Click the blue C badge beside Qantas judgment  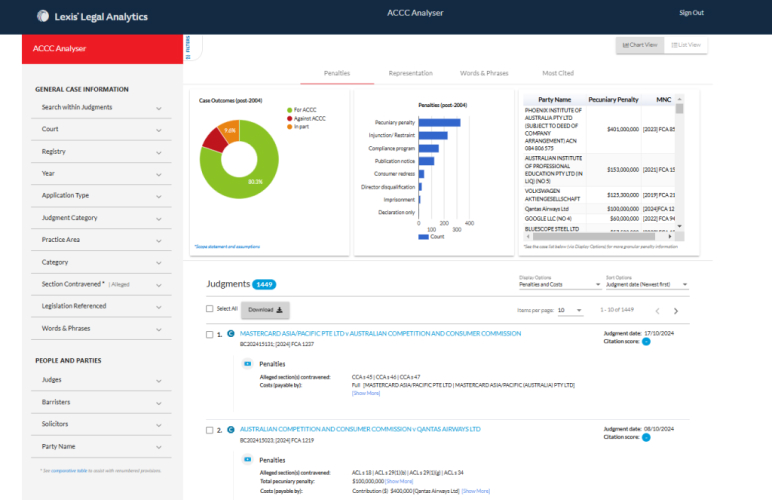231,430
